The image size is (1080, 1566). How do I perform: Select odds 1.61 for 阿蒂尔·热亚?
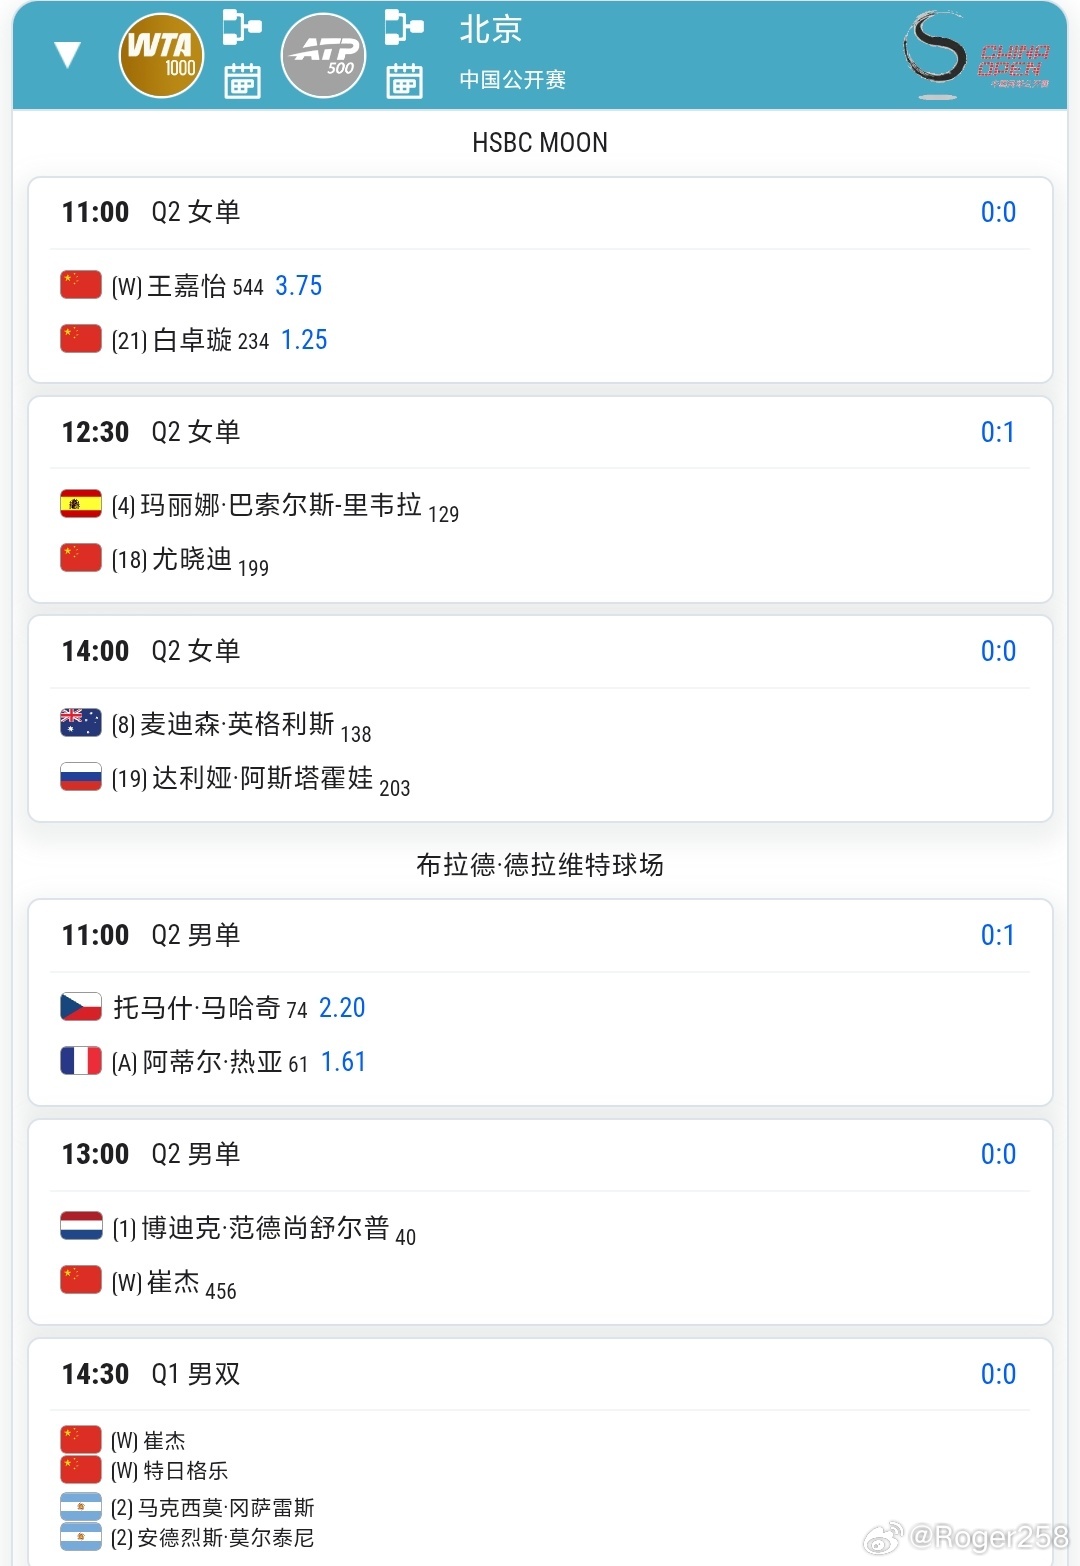click(343, 1062)
